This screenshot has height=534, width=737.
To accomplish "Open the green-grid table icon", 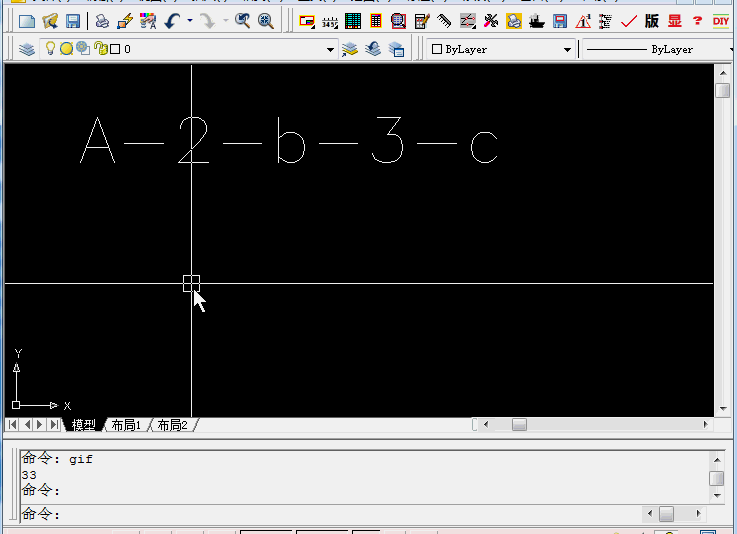I will click(x=353, y=21).
